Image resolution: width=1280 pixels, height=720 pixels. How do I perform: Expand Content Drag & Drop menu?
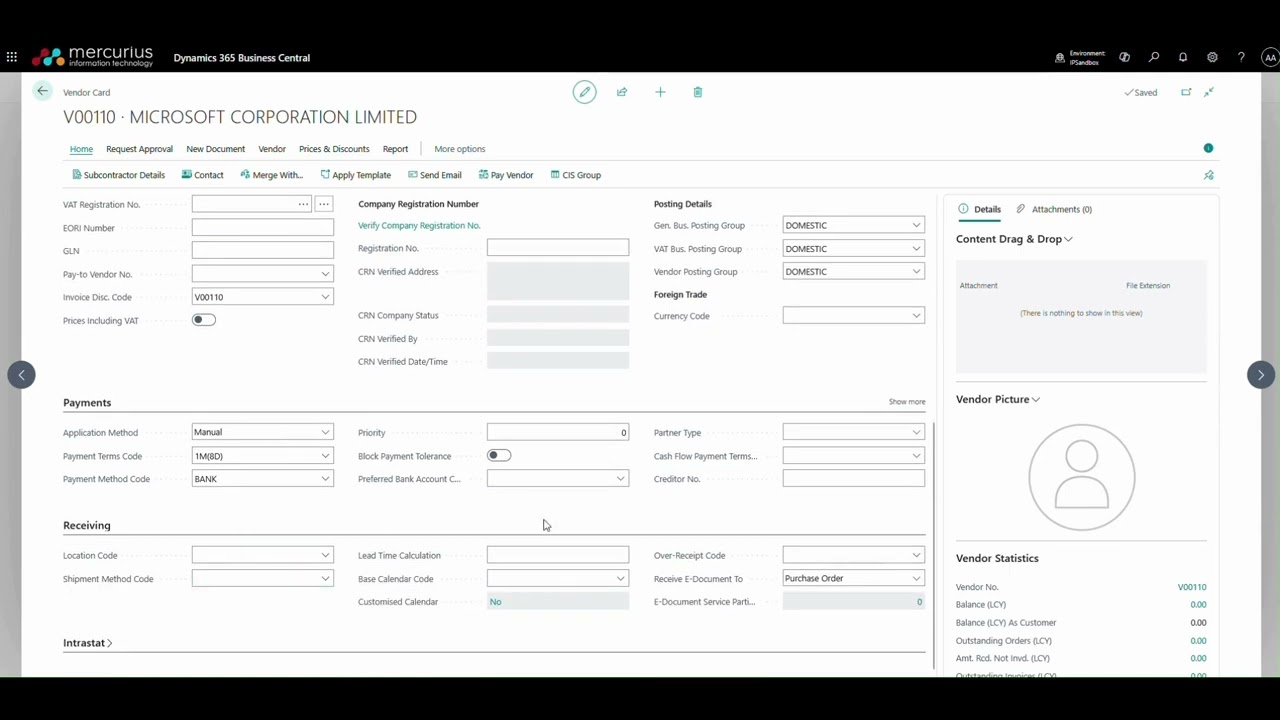coord(1014,239)
